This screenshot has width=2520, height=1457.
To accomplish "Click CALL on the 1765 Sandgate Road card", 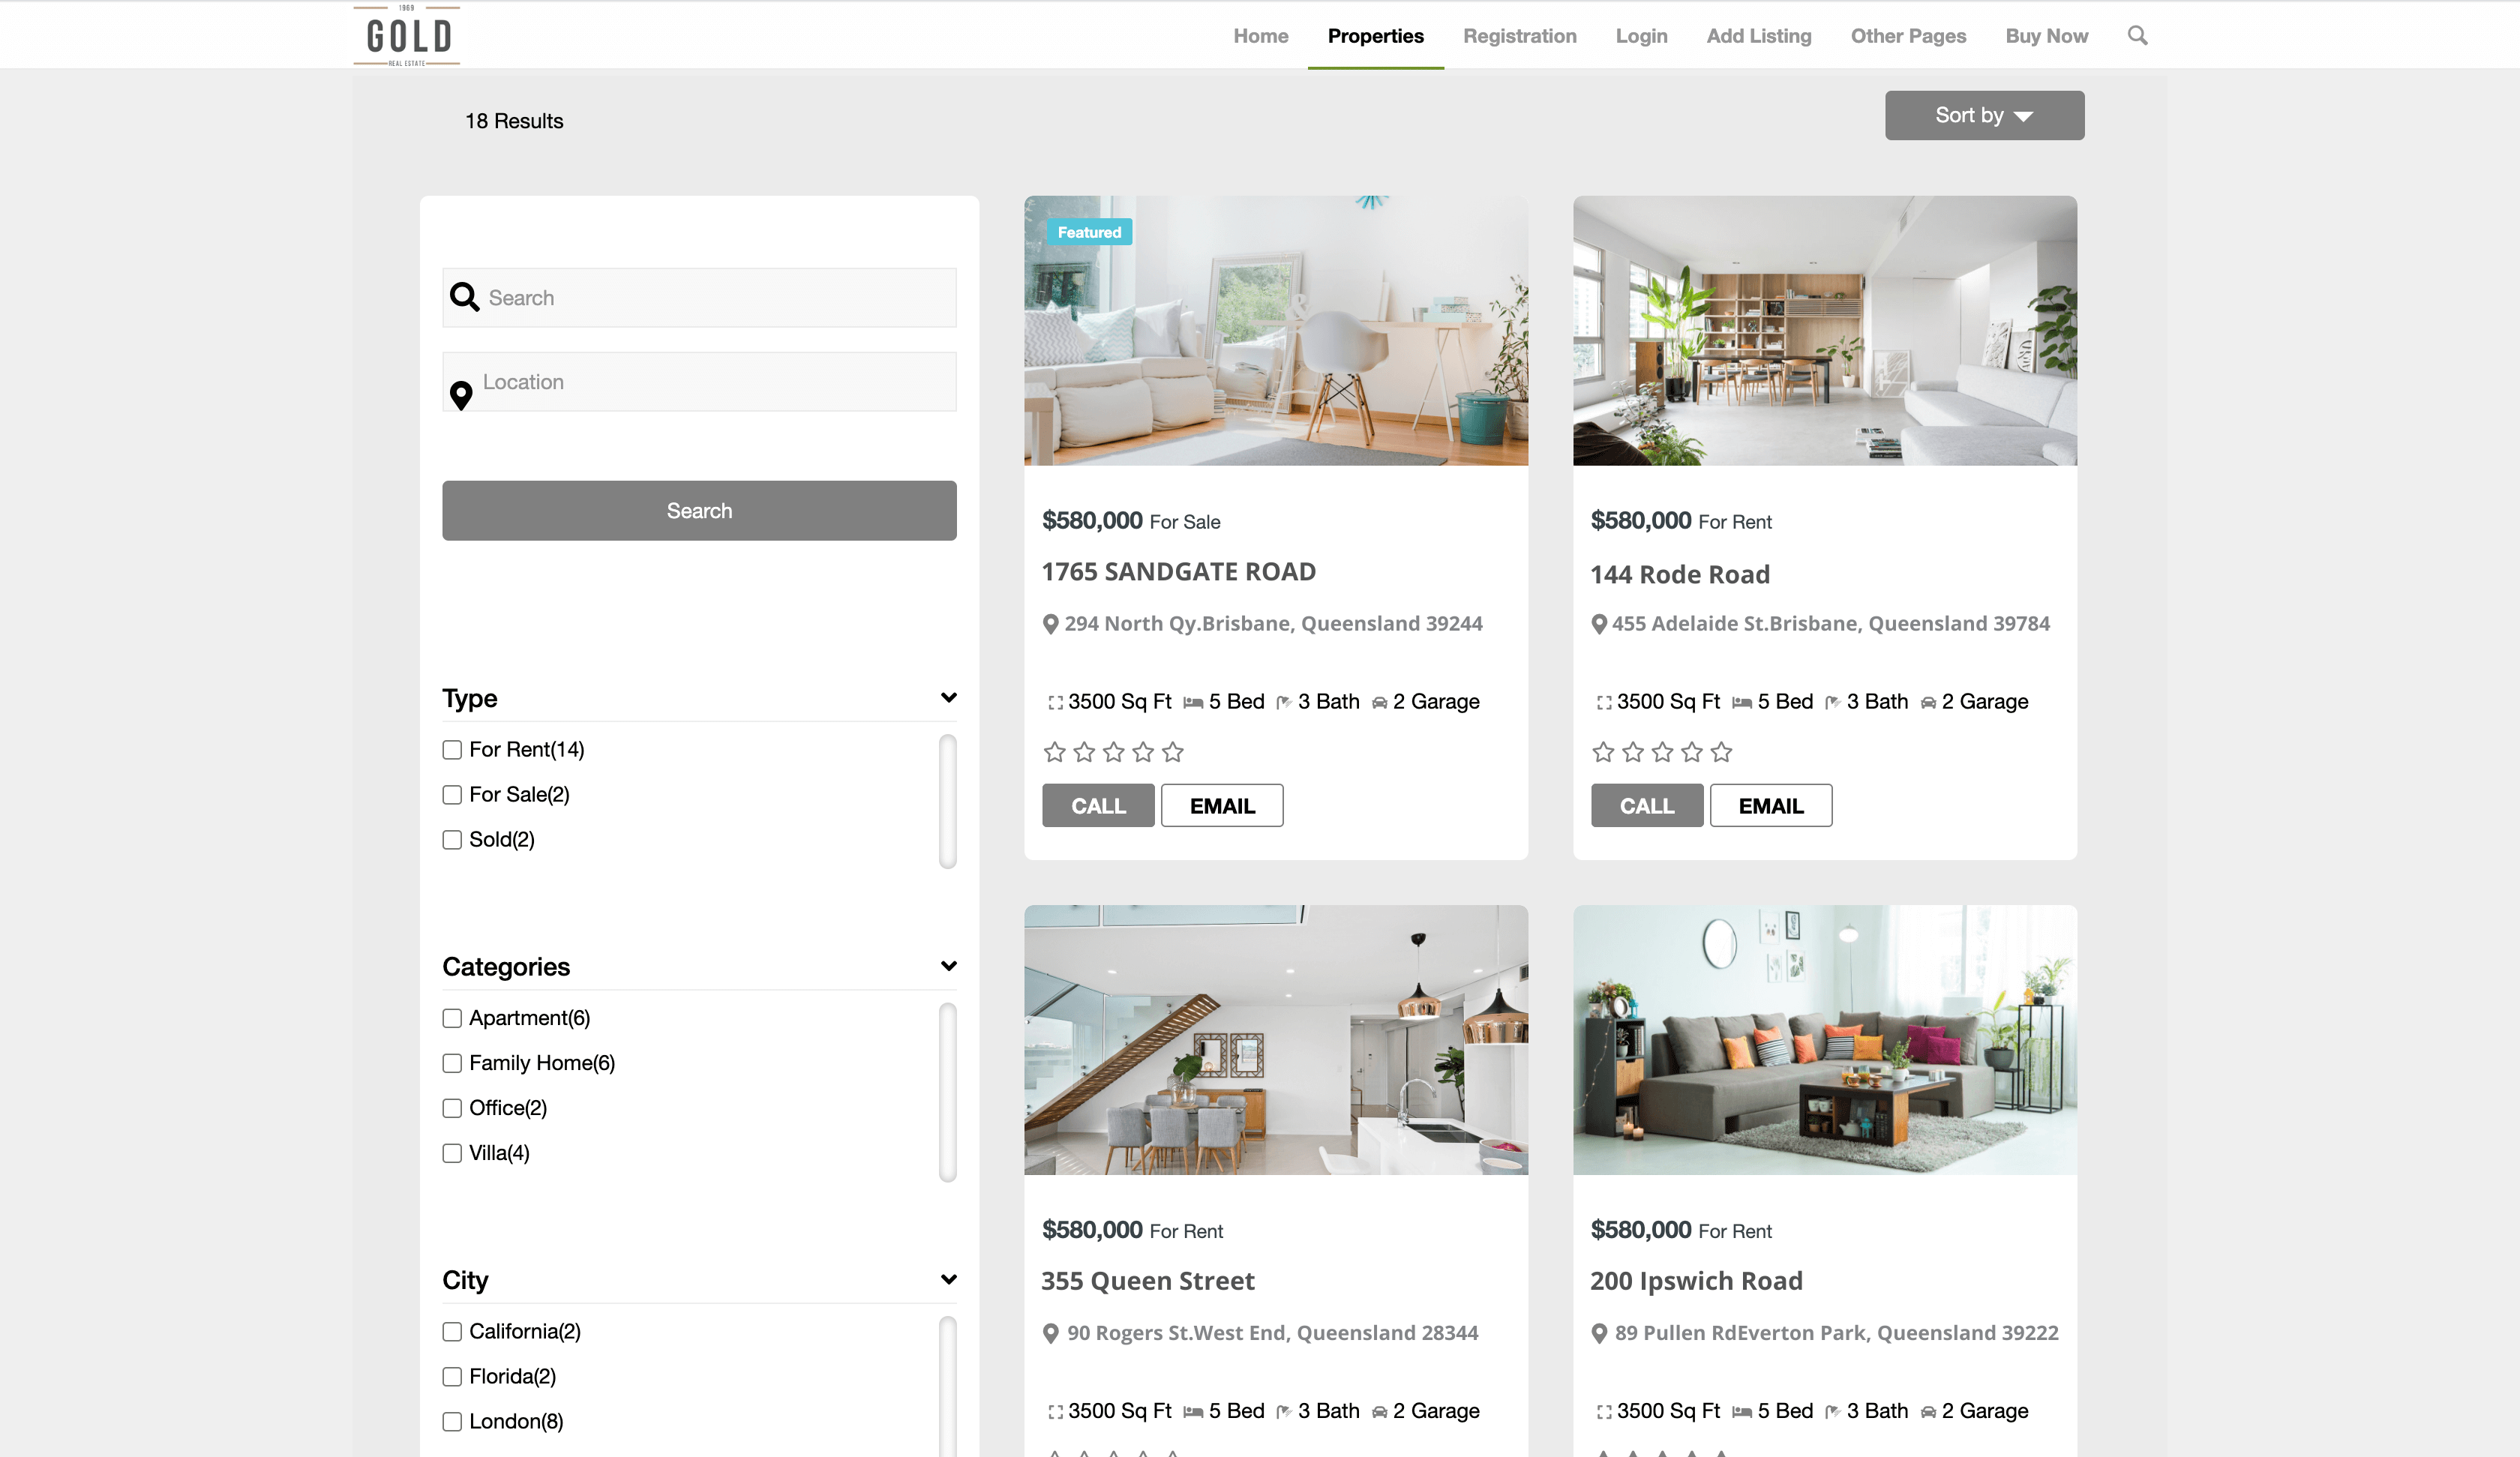I will coord(1098,806).
